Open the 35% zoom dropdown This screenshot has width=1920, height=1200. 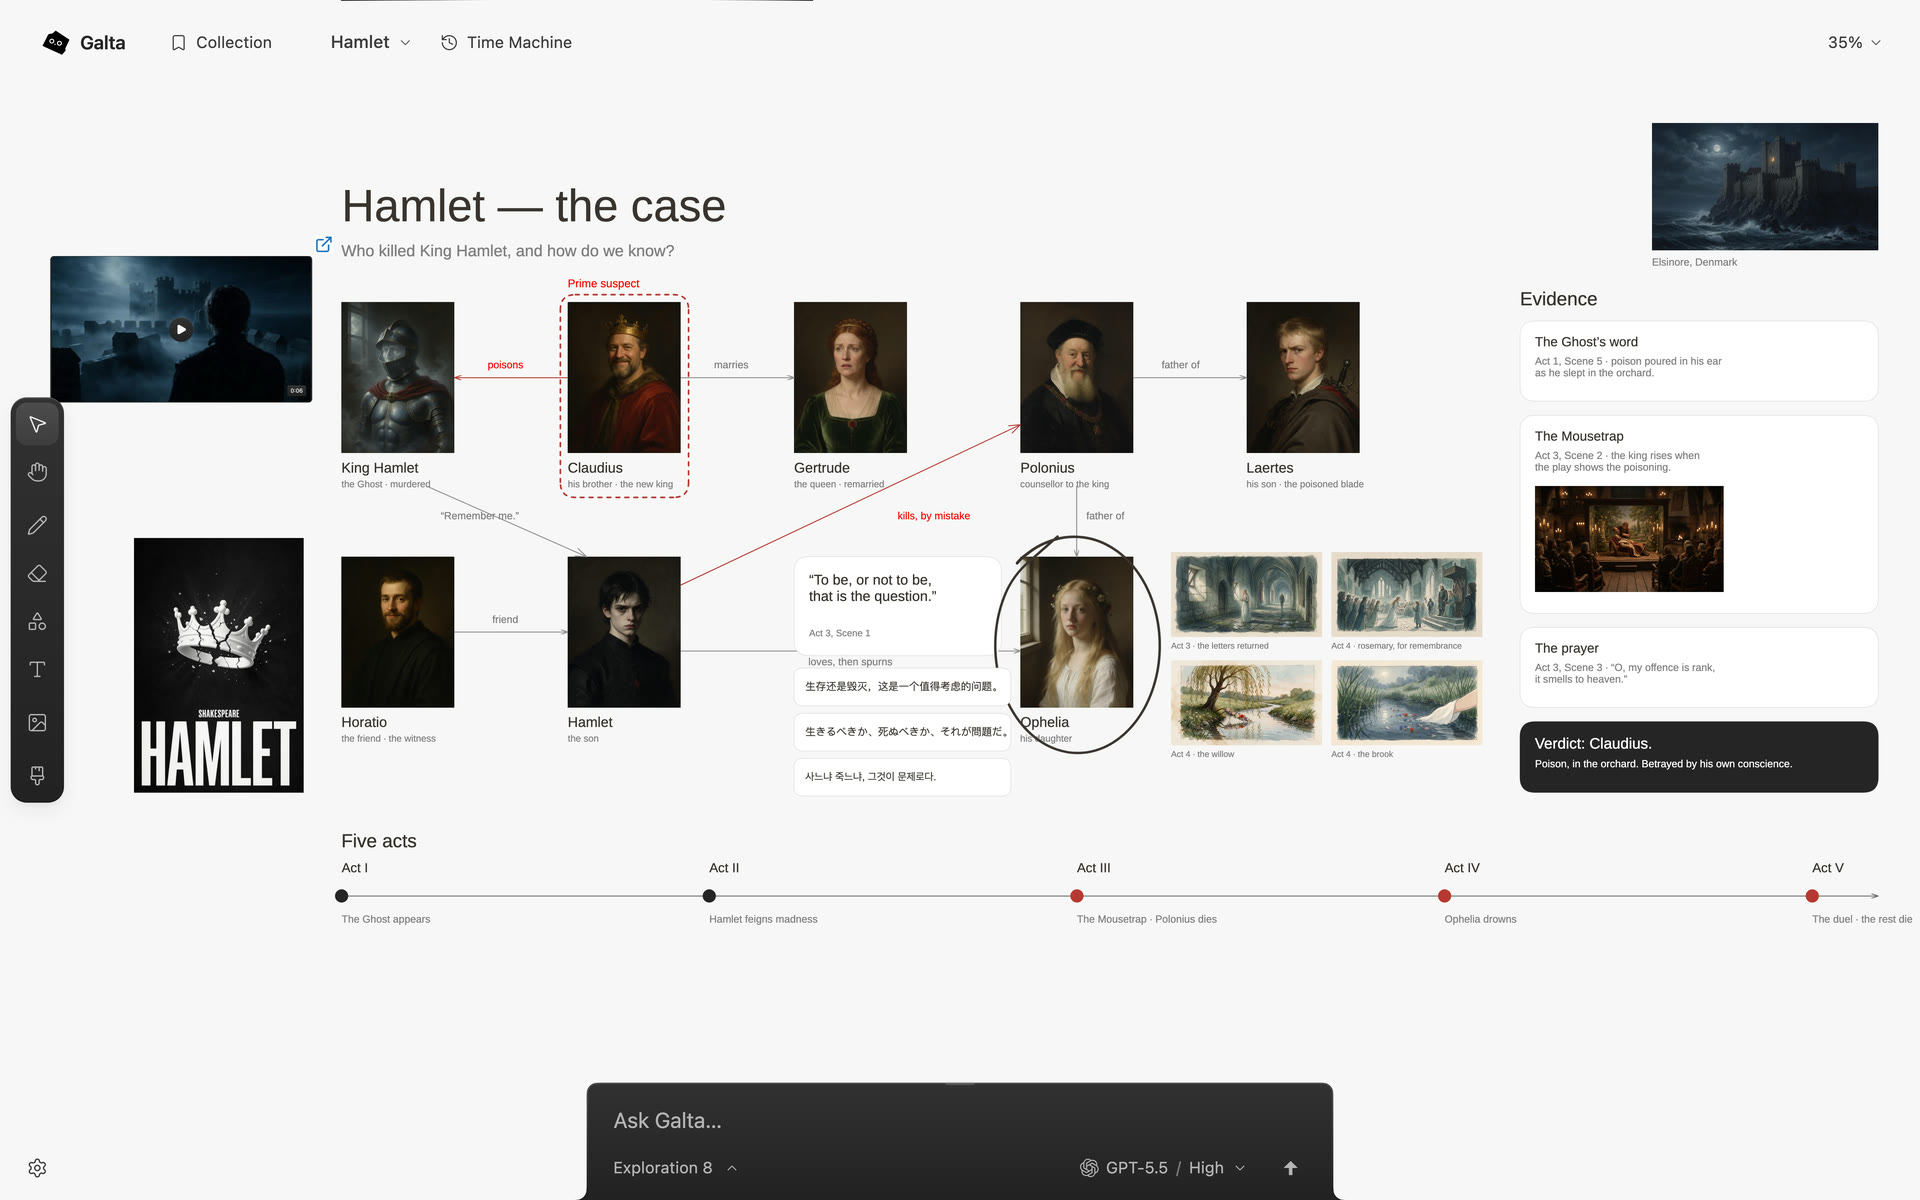click(x=1854, y=42)
